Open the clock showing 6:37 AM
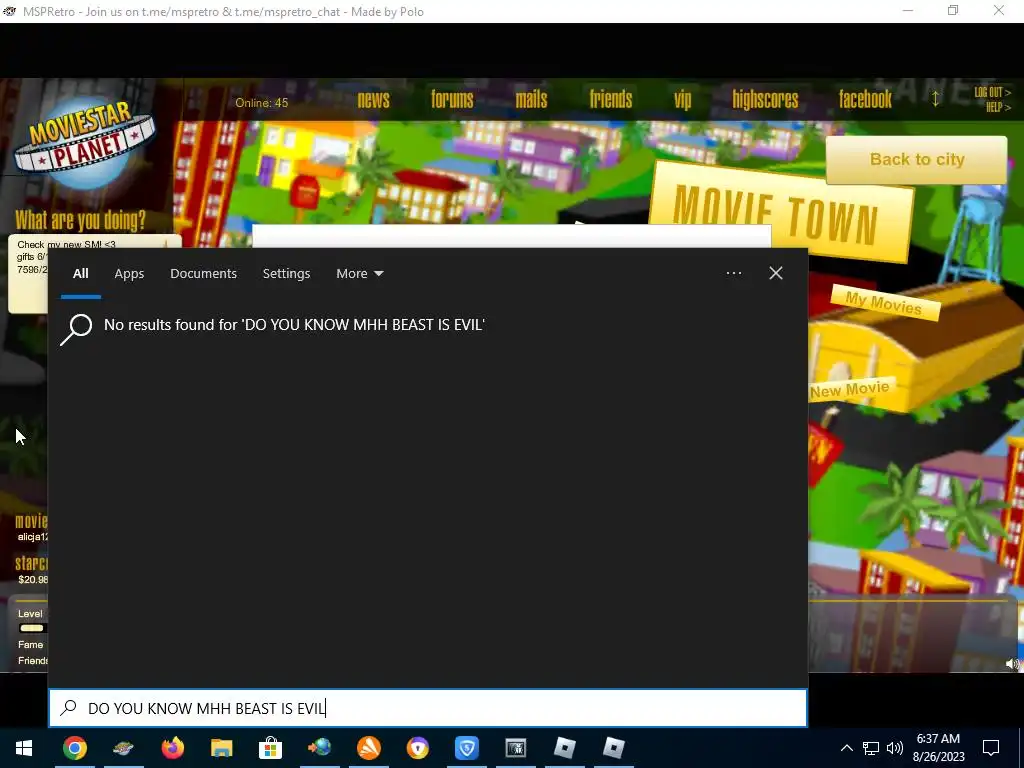This screenshot has height=768, width=1024. click(x=938, y=748)
